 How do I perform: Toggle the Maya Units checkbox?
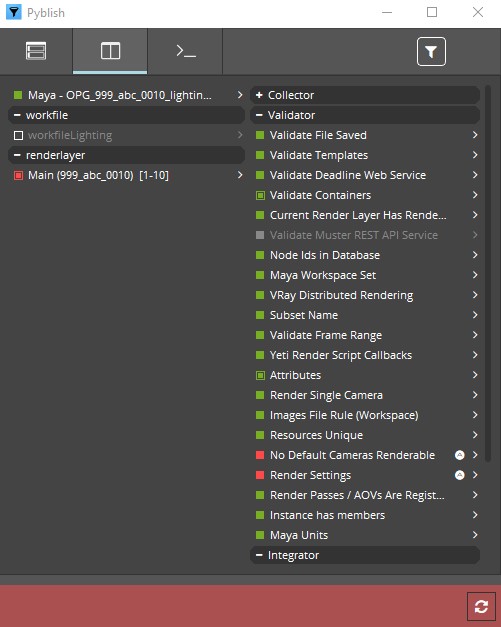[x=260, y=535]
